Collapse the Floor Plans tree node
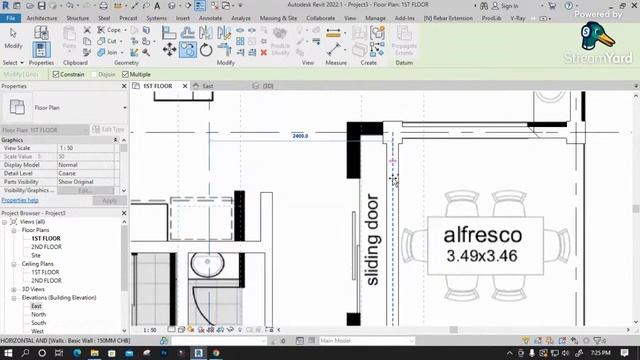Image resolution: width=640 pixels, height=360 pixels. (x=13, y=230)
